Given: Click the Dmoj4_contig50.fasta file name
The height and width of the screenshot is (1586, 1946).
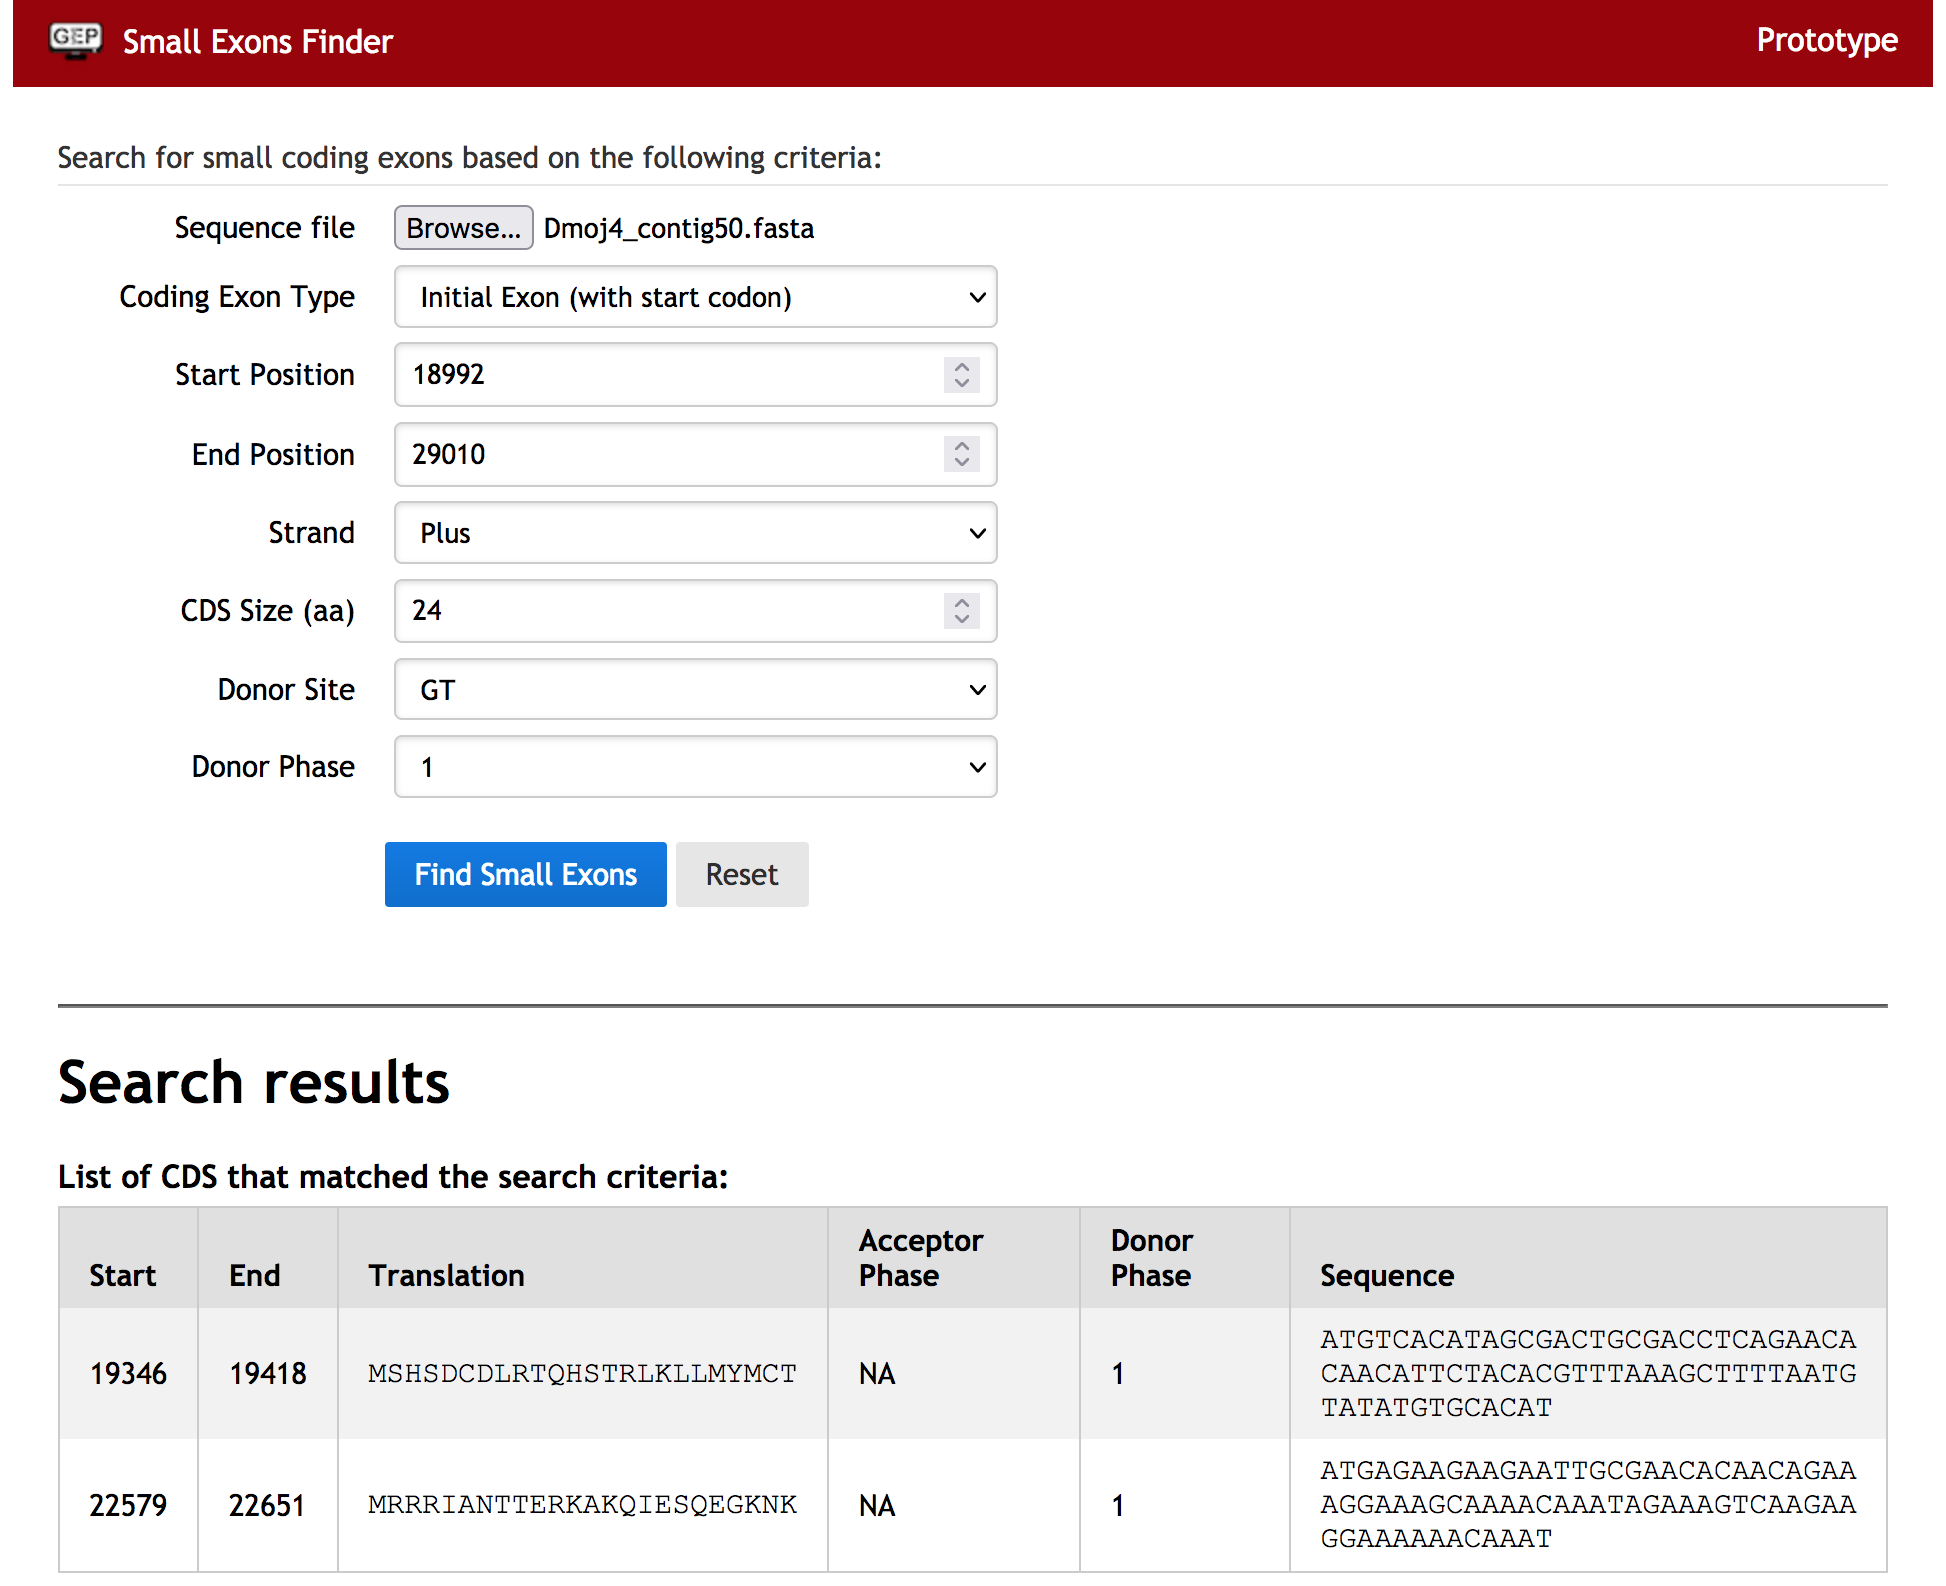Looking at the screenshot, I should point(678,229).
